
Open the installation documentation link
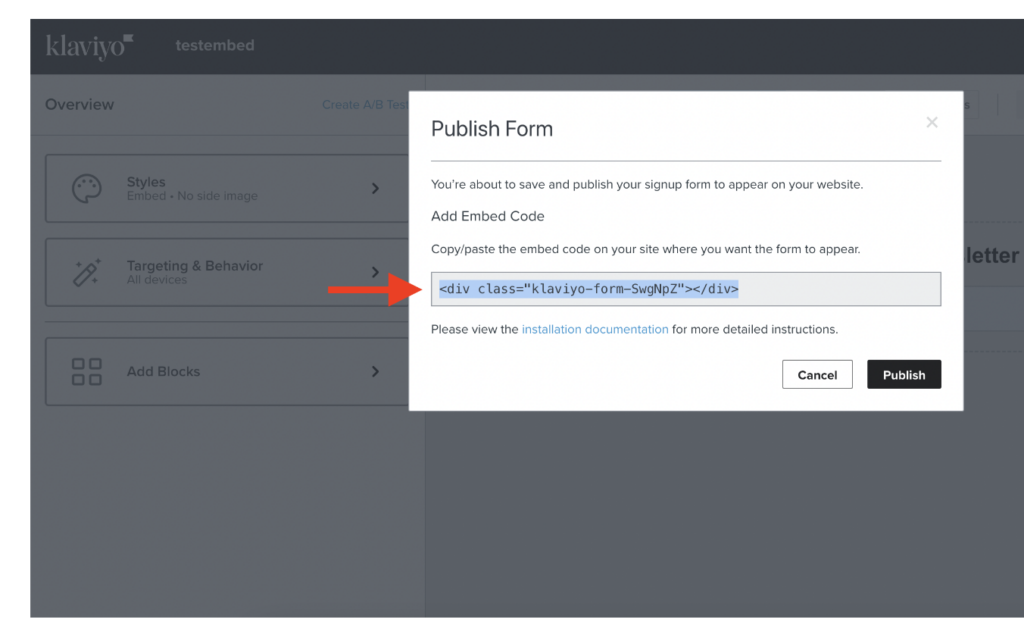[595, 329]
